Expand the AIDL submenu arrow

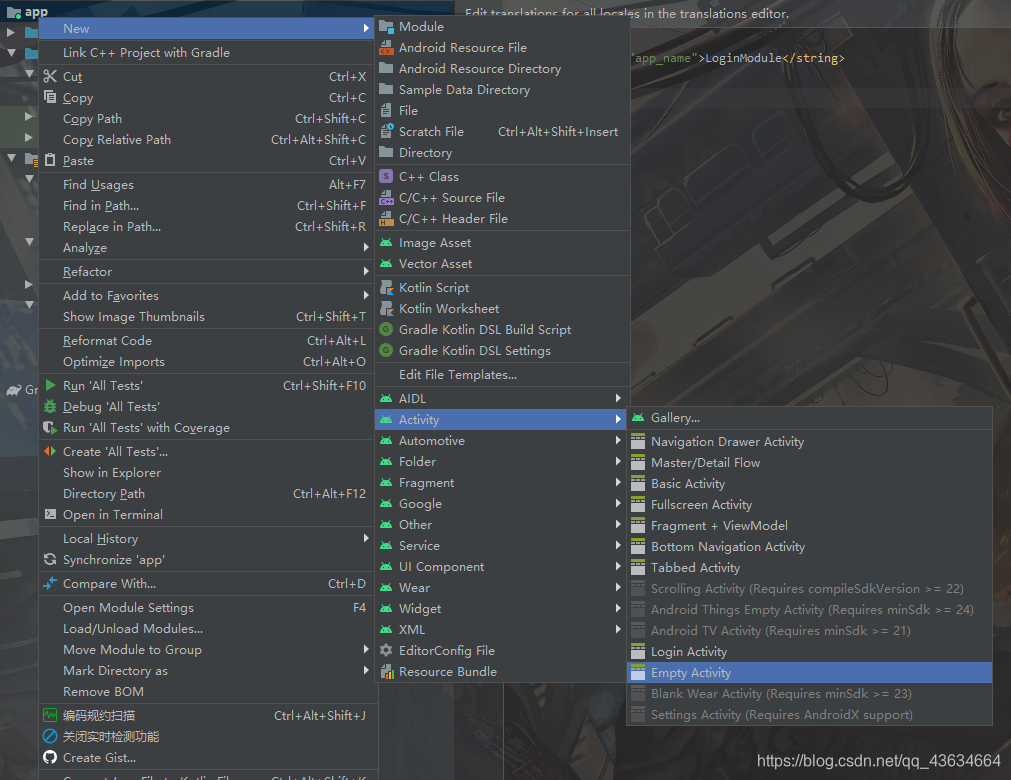(618, 398)
